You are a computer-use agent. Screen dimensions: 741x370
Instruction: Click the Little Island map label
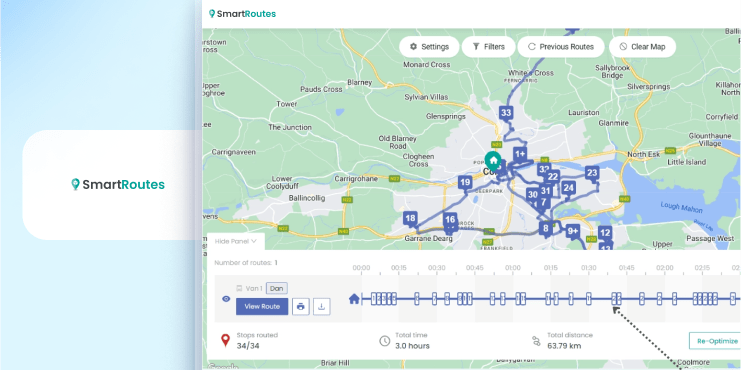[x=687, y=162]
